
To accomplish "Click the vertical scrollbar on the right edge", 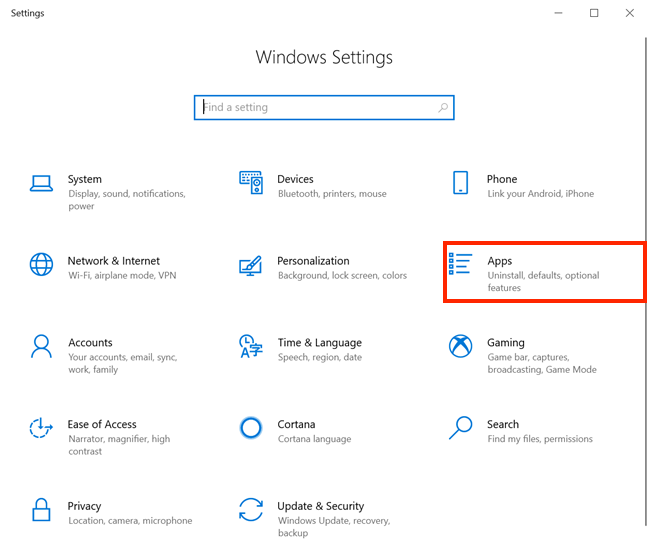I will pyautogui.click(x=646, y=281).
